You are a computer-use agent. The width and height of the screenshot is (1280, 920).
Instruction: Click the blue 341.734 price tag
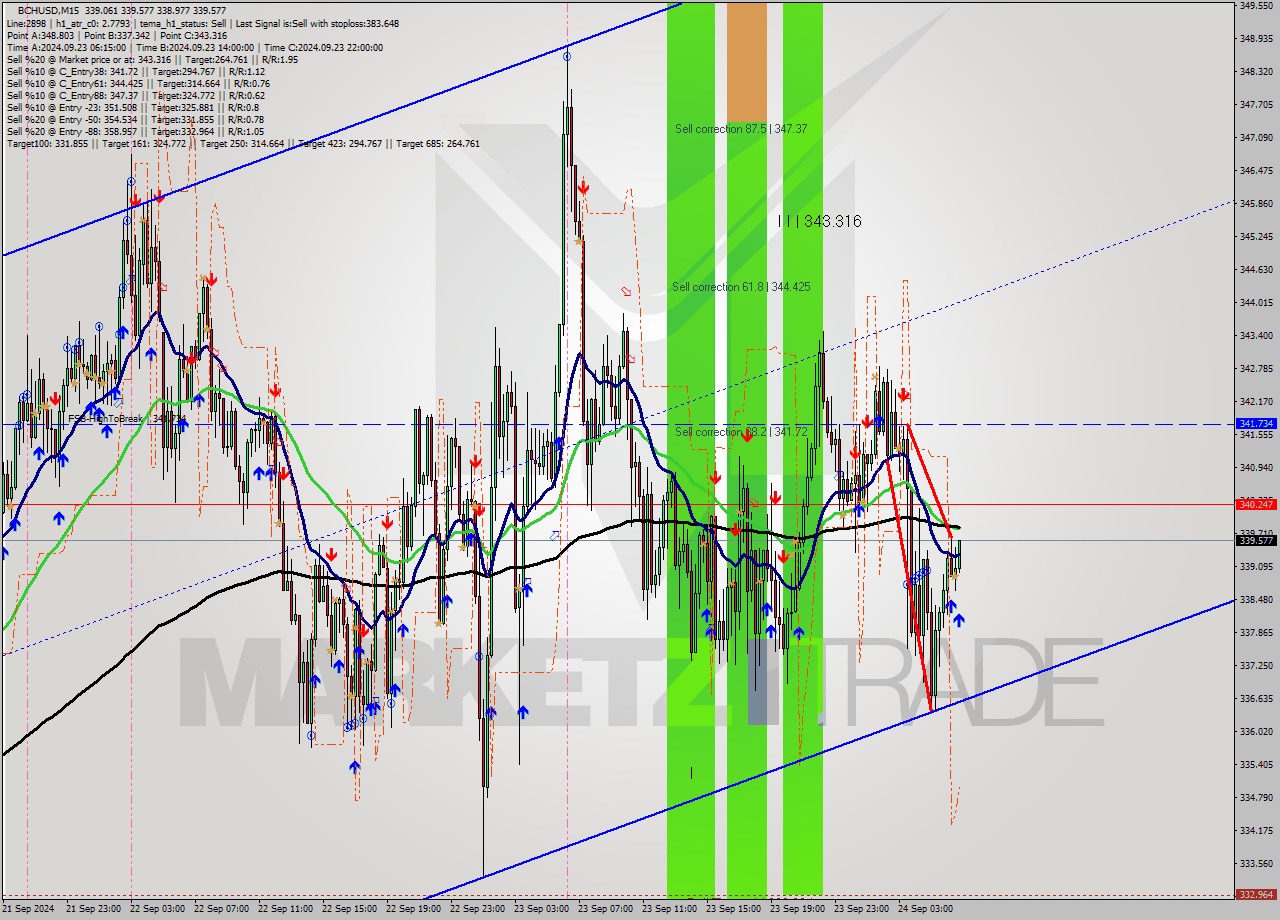[x=1257, y=424]
